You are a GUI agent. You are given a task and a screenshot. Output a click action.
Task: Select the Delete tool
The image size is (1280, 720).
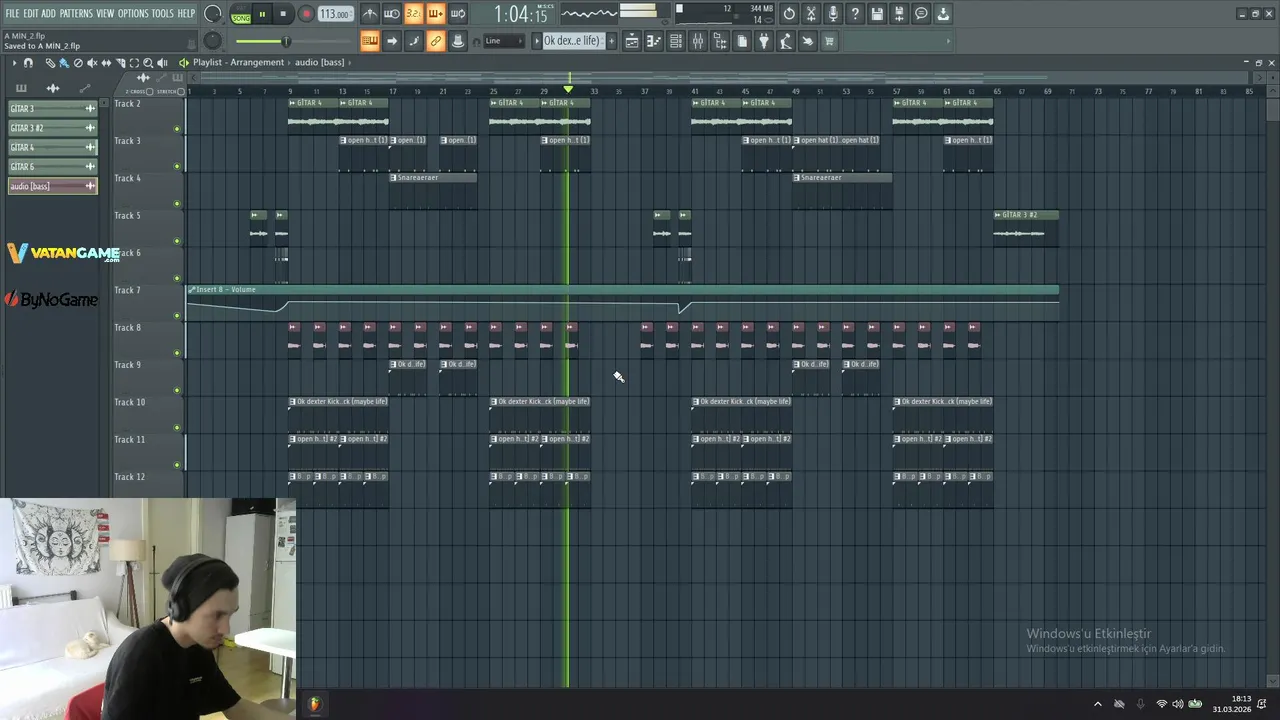78,63
